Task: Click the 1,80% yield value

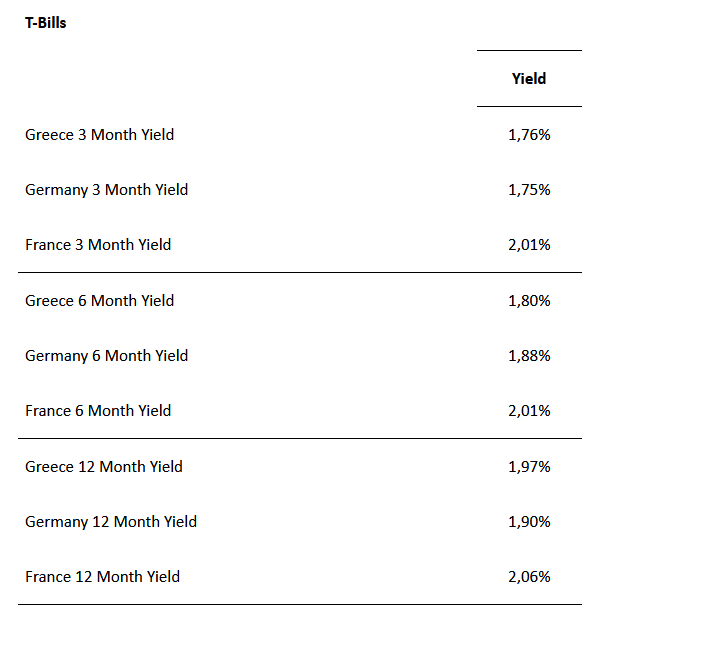Action: click(x=529, y=301)
